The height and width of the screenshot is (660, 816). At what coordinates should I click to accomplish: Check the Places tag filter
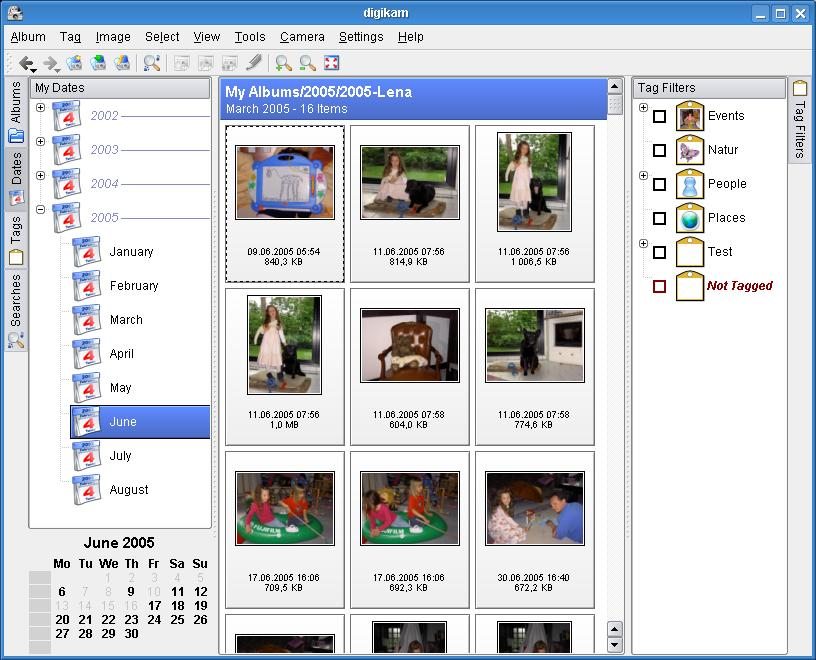(659, 218)
